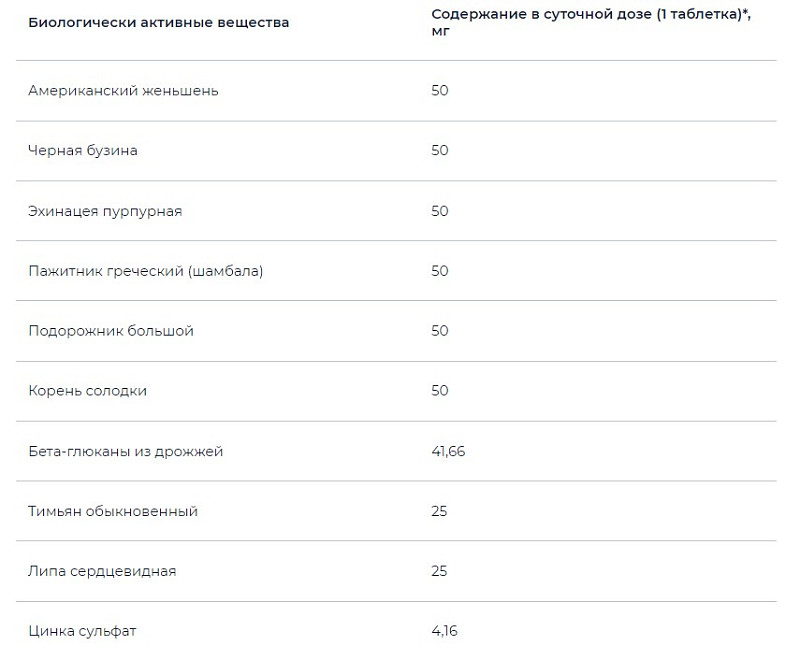Click the dose value for Черная бузина
800x660 pixels.
[x=440, y=151]
